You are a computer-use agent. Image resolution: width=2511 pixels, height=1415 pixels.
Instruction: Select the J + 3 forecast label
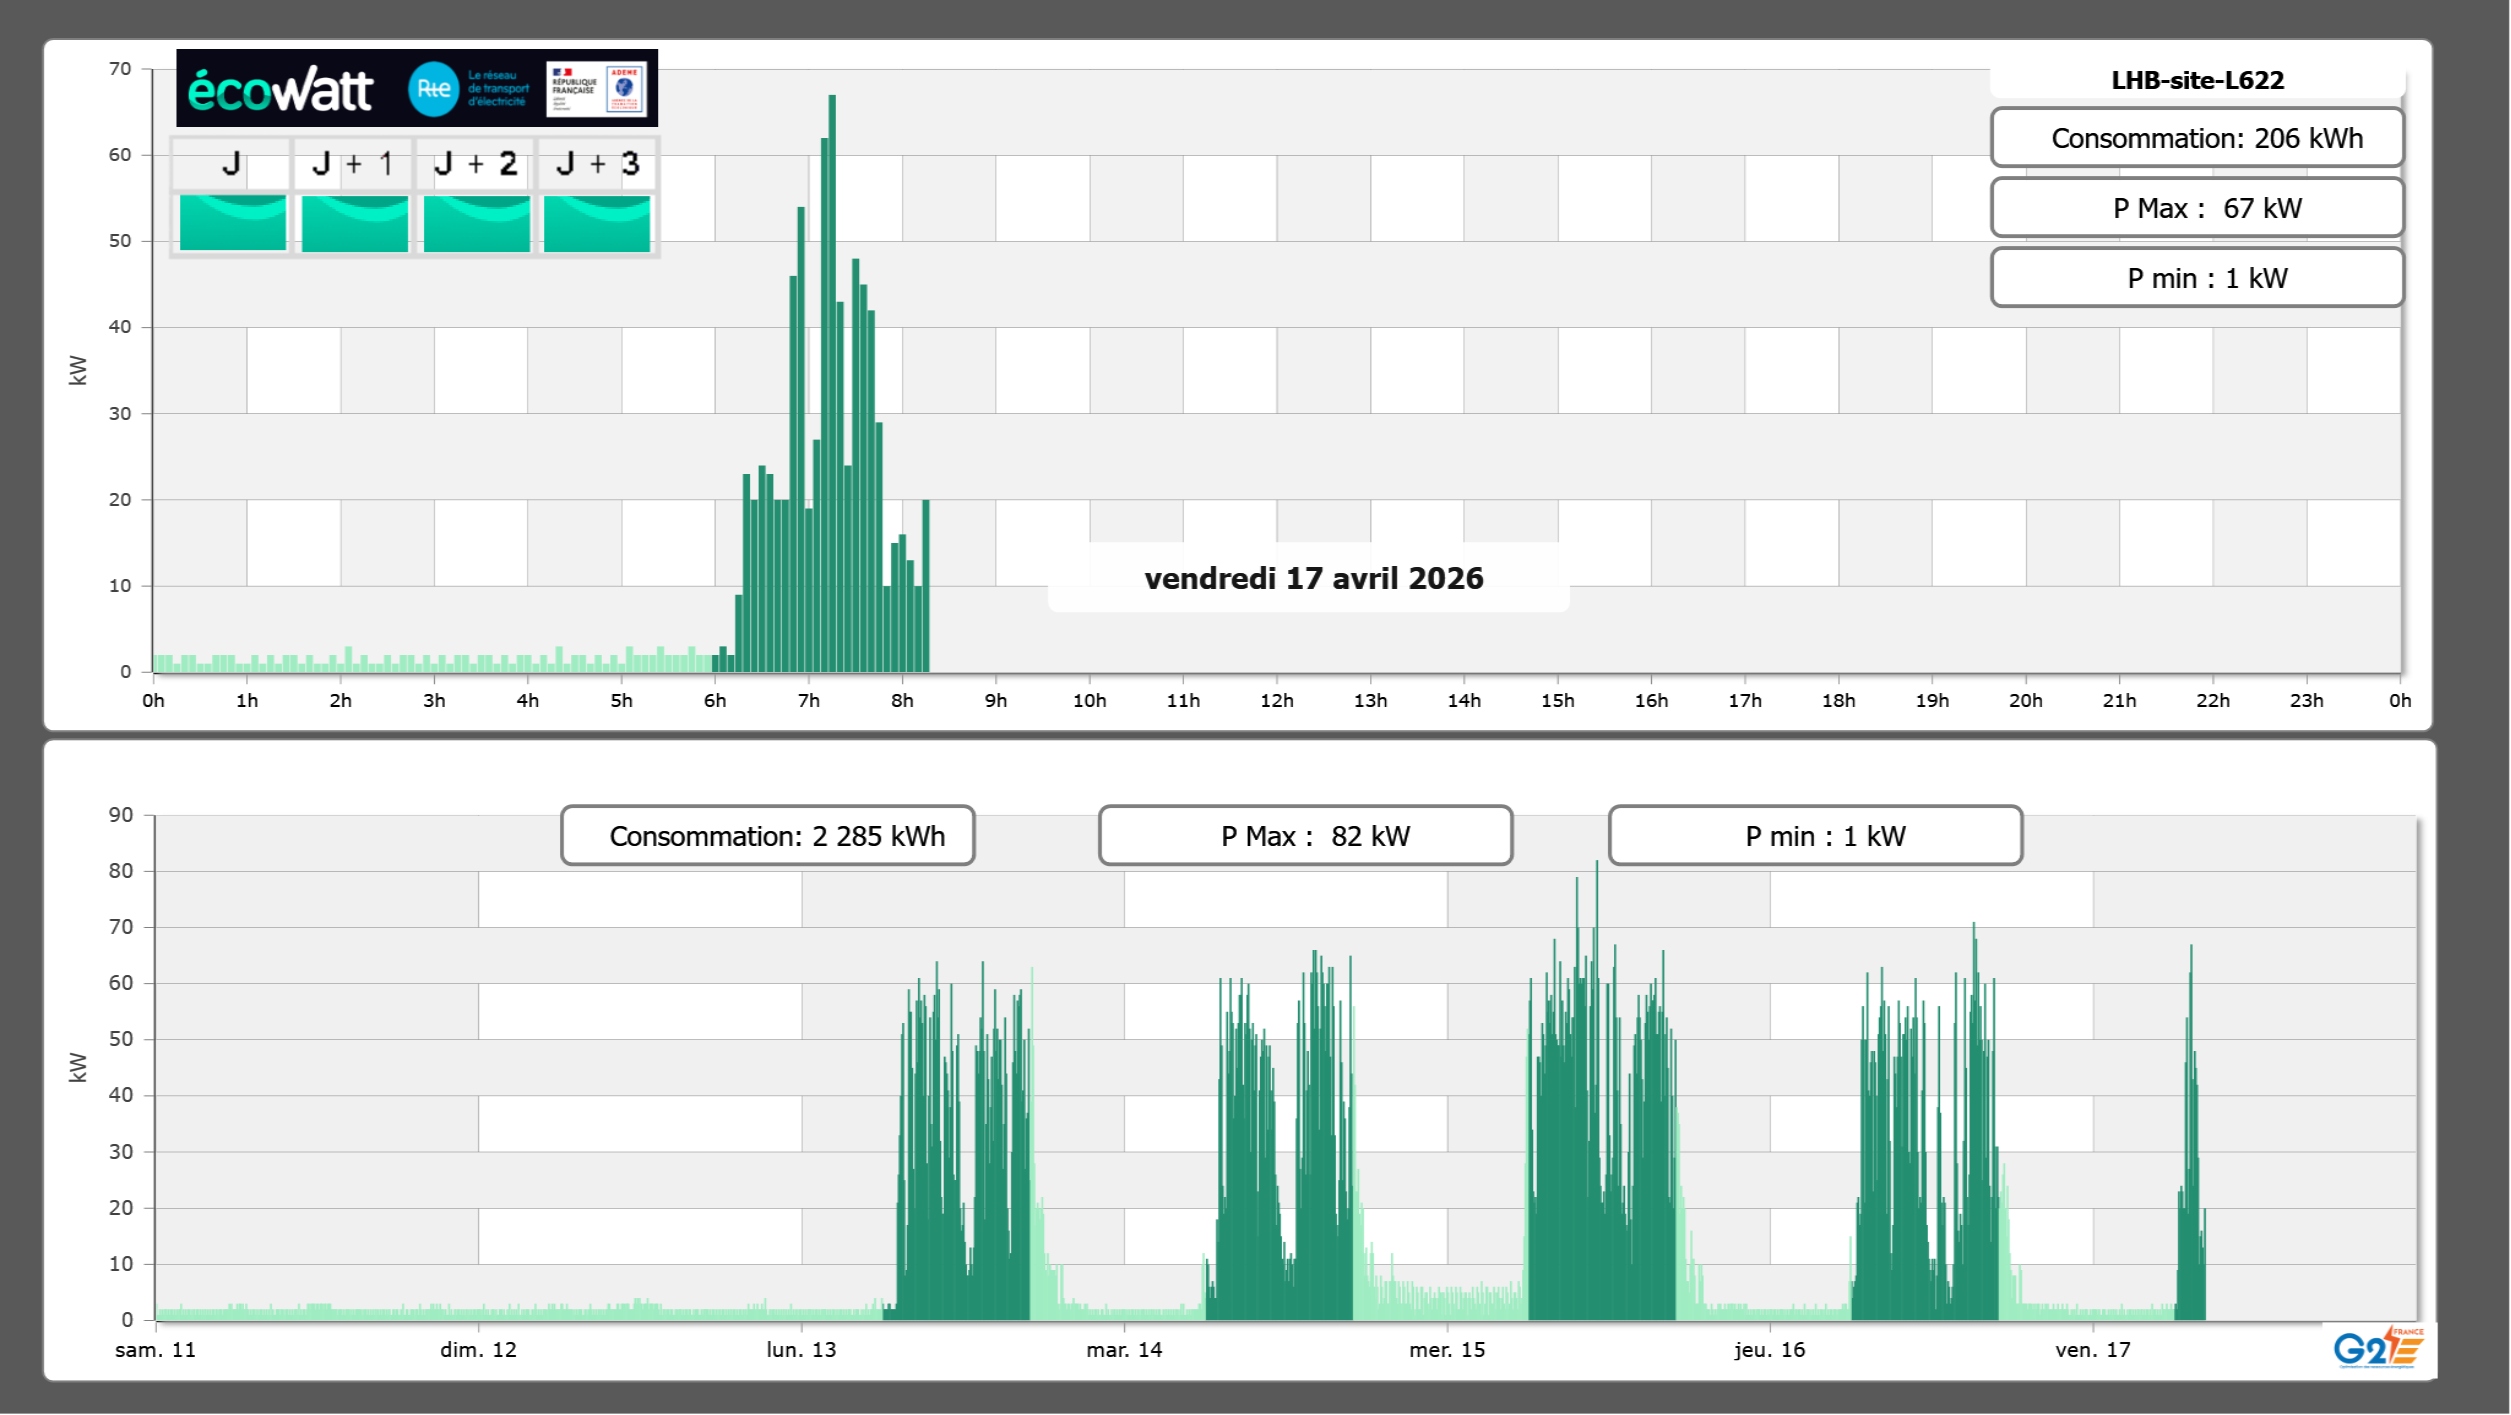tap(597, 164)
